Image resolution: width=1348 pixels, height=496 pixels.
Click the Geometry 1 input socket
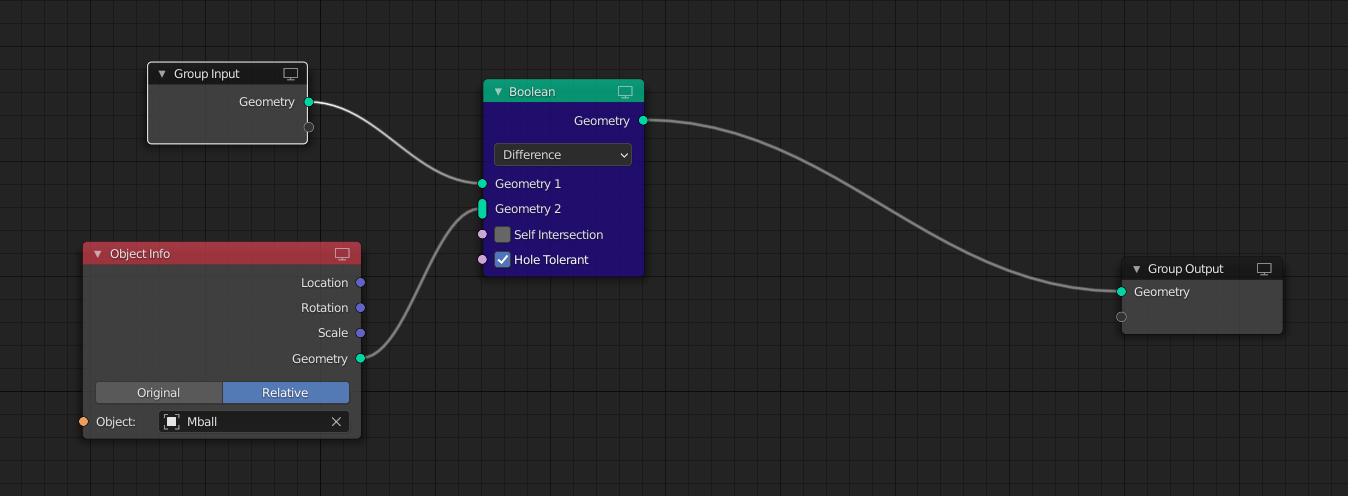[482, 184]
